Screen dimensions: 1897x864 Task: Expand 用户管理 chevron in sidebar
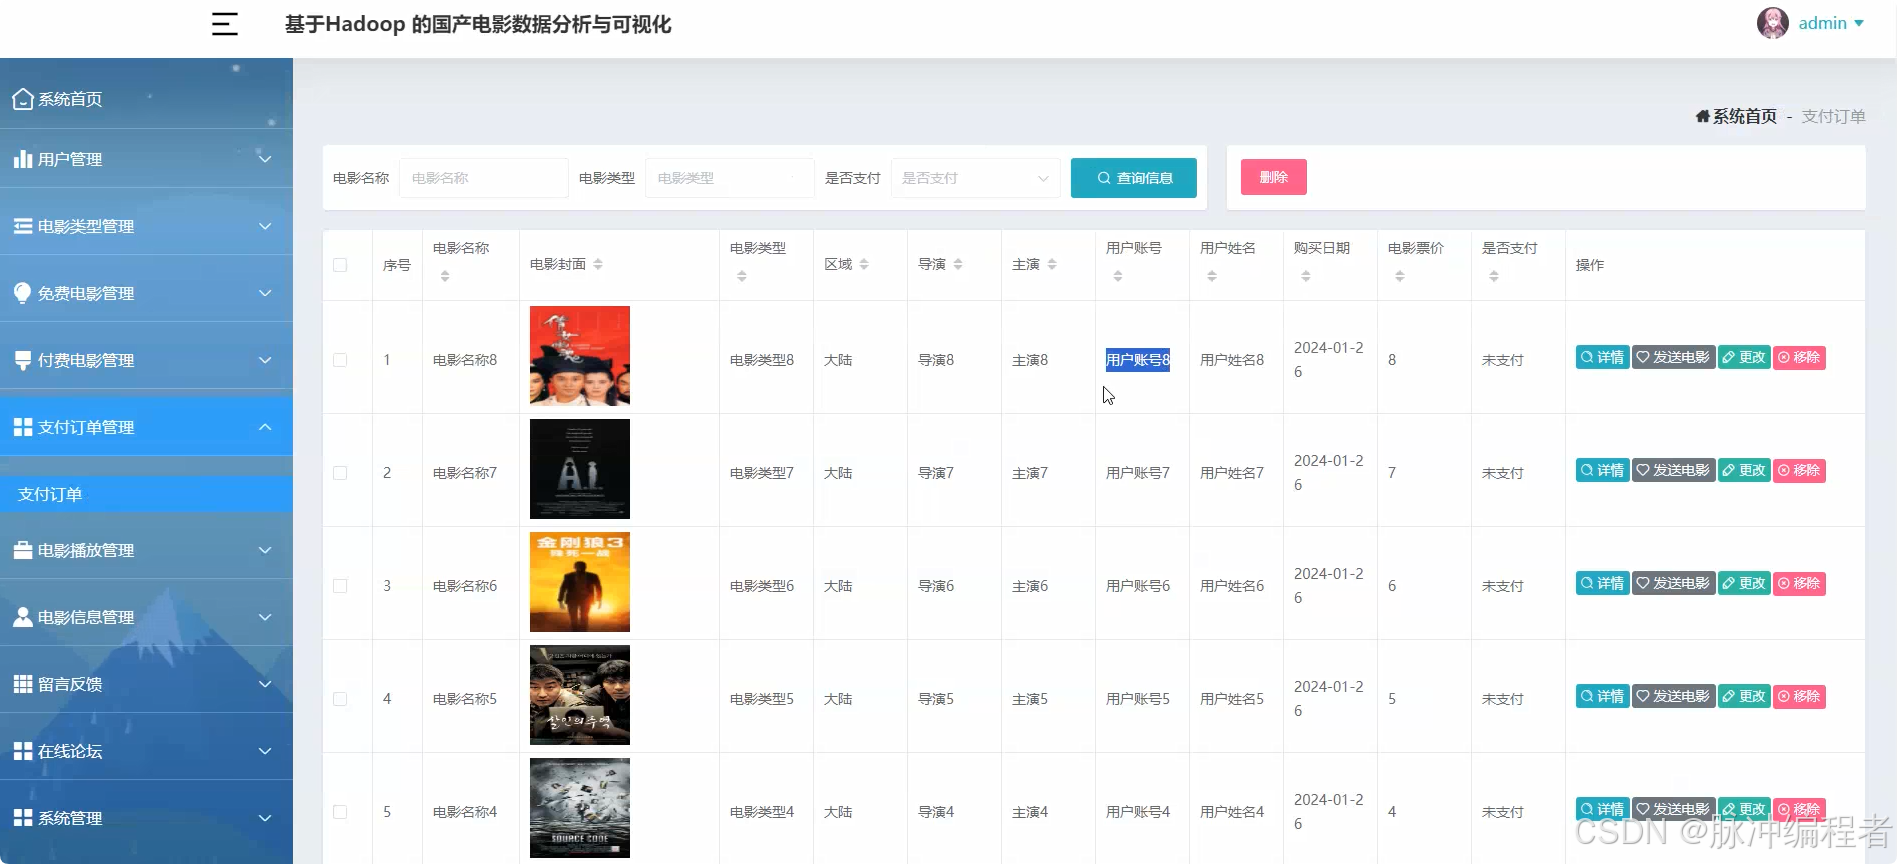pyautogui.click(x=265, y=159)
